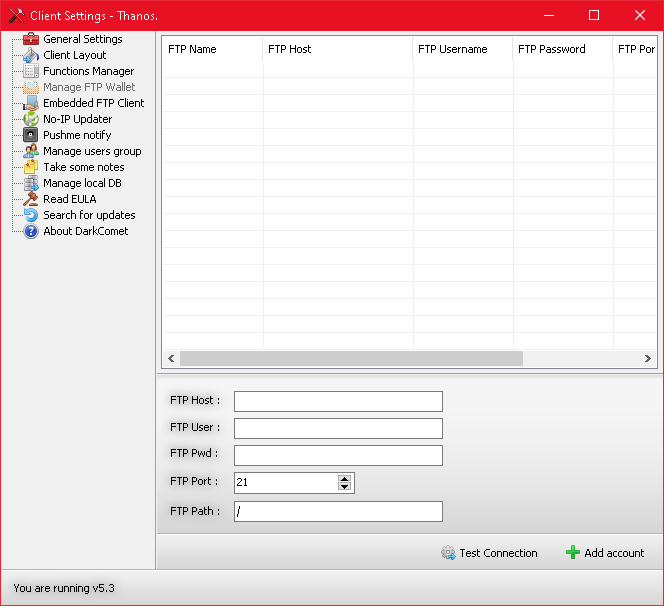Click the Manage users group icon
Viewport: 664px width, 606px height.
click(x=31, y=151)
